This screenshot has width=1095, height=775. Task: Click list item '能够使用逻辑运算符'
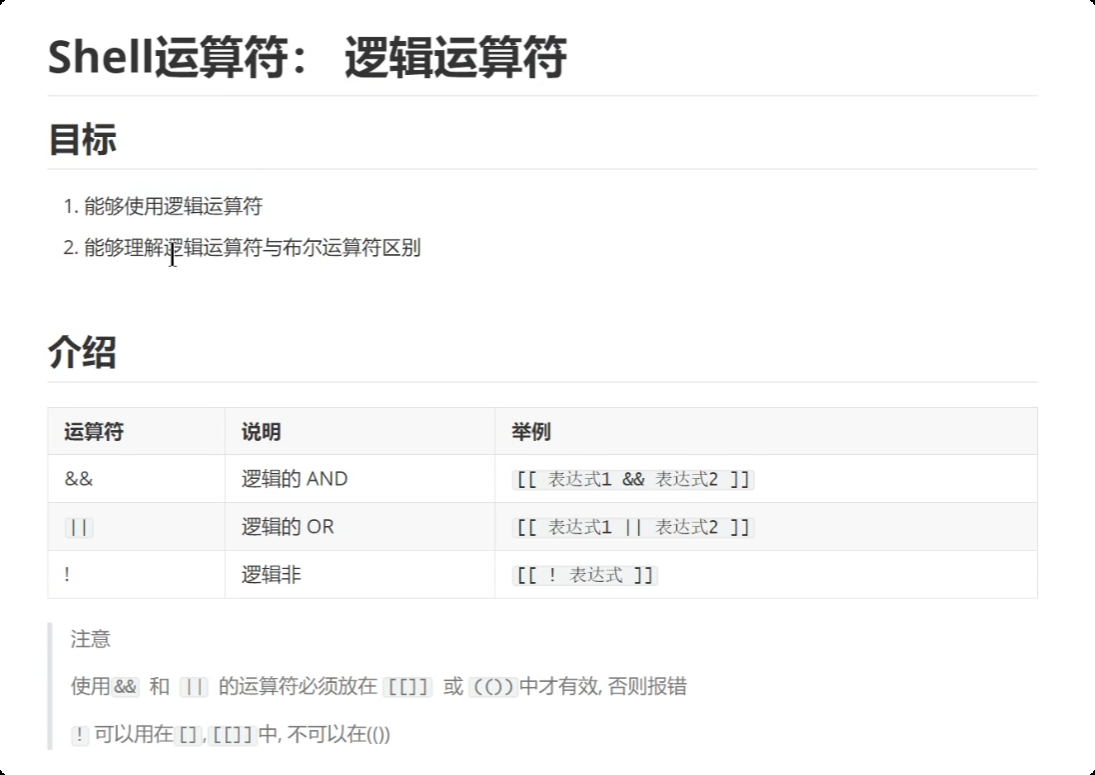(x=173, y=206)
